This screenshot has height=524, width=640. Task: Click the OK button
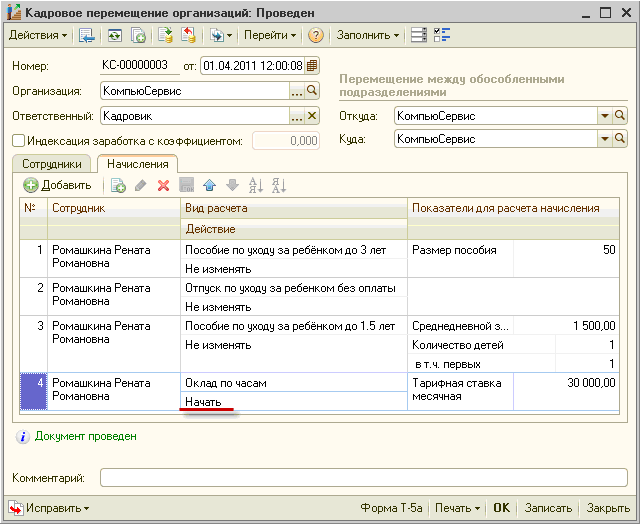501,508
